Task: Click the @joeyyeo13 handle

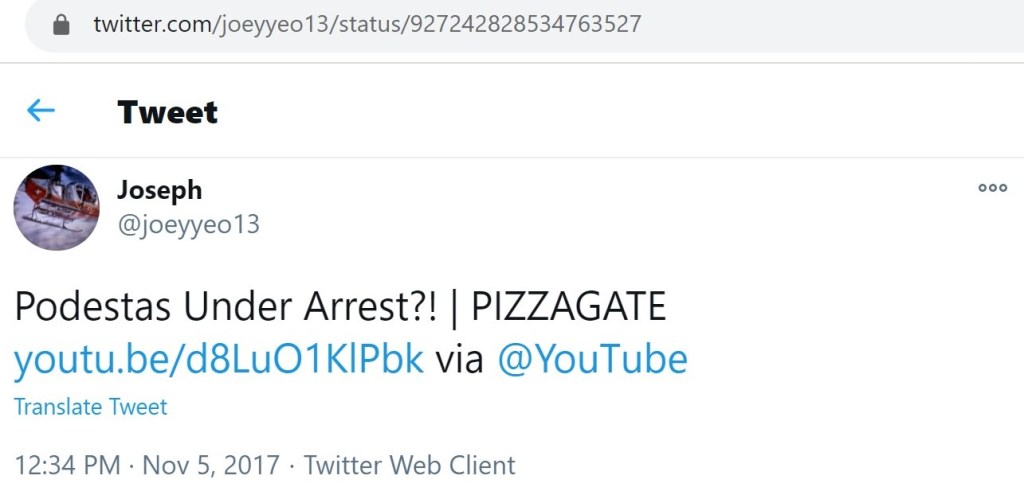Action: point(188,225)
